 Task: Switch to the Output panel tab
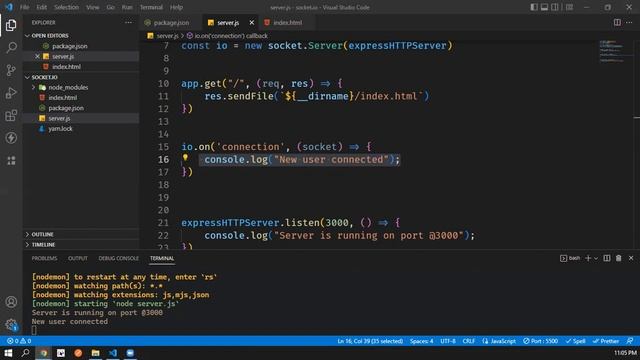pos(78,258)
